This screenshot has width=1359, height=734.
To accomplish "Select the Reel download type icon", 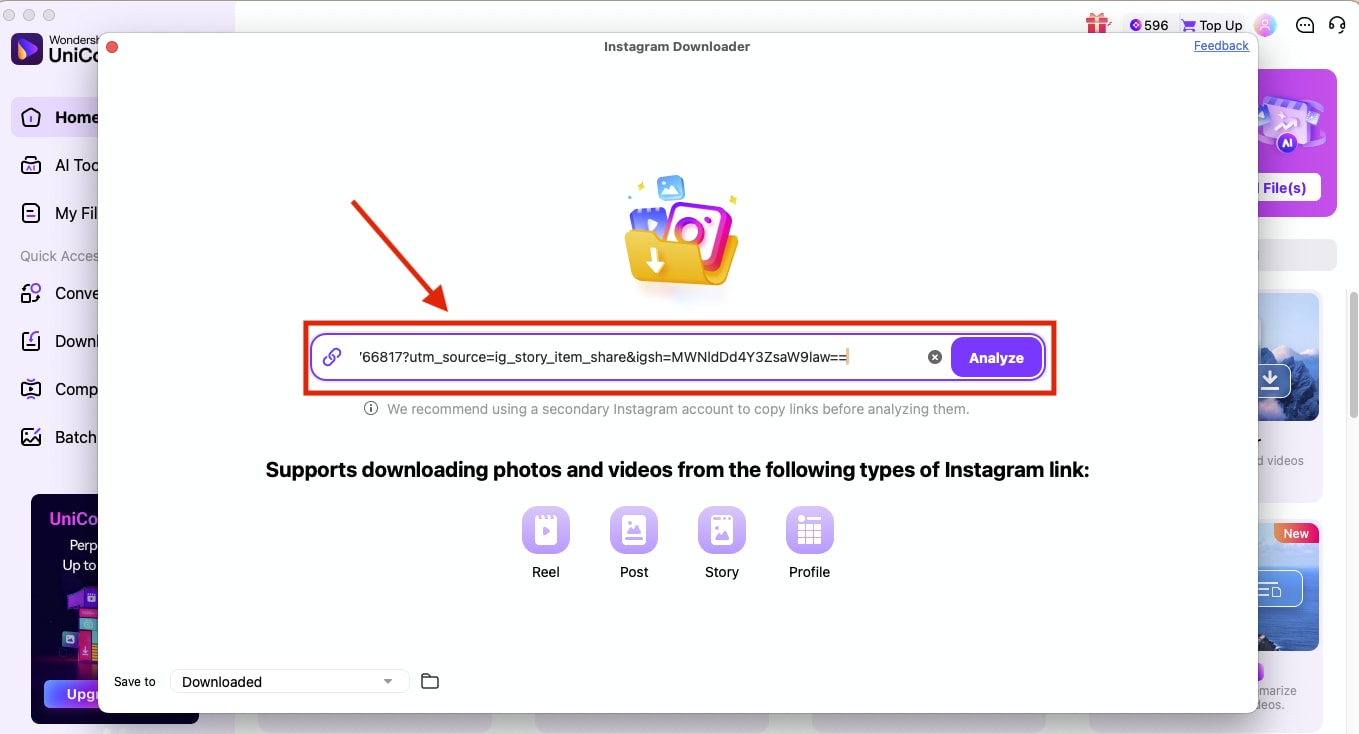I will point(545,530).
